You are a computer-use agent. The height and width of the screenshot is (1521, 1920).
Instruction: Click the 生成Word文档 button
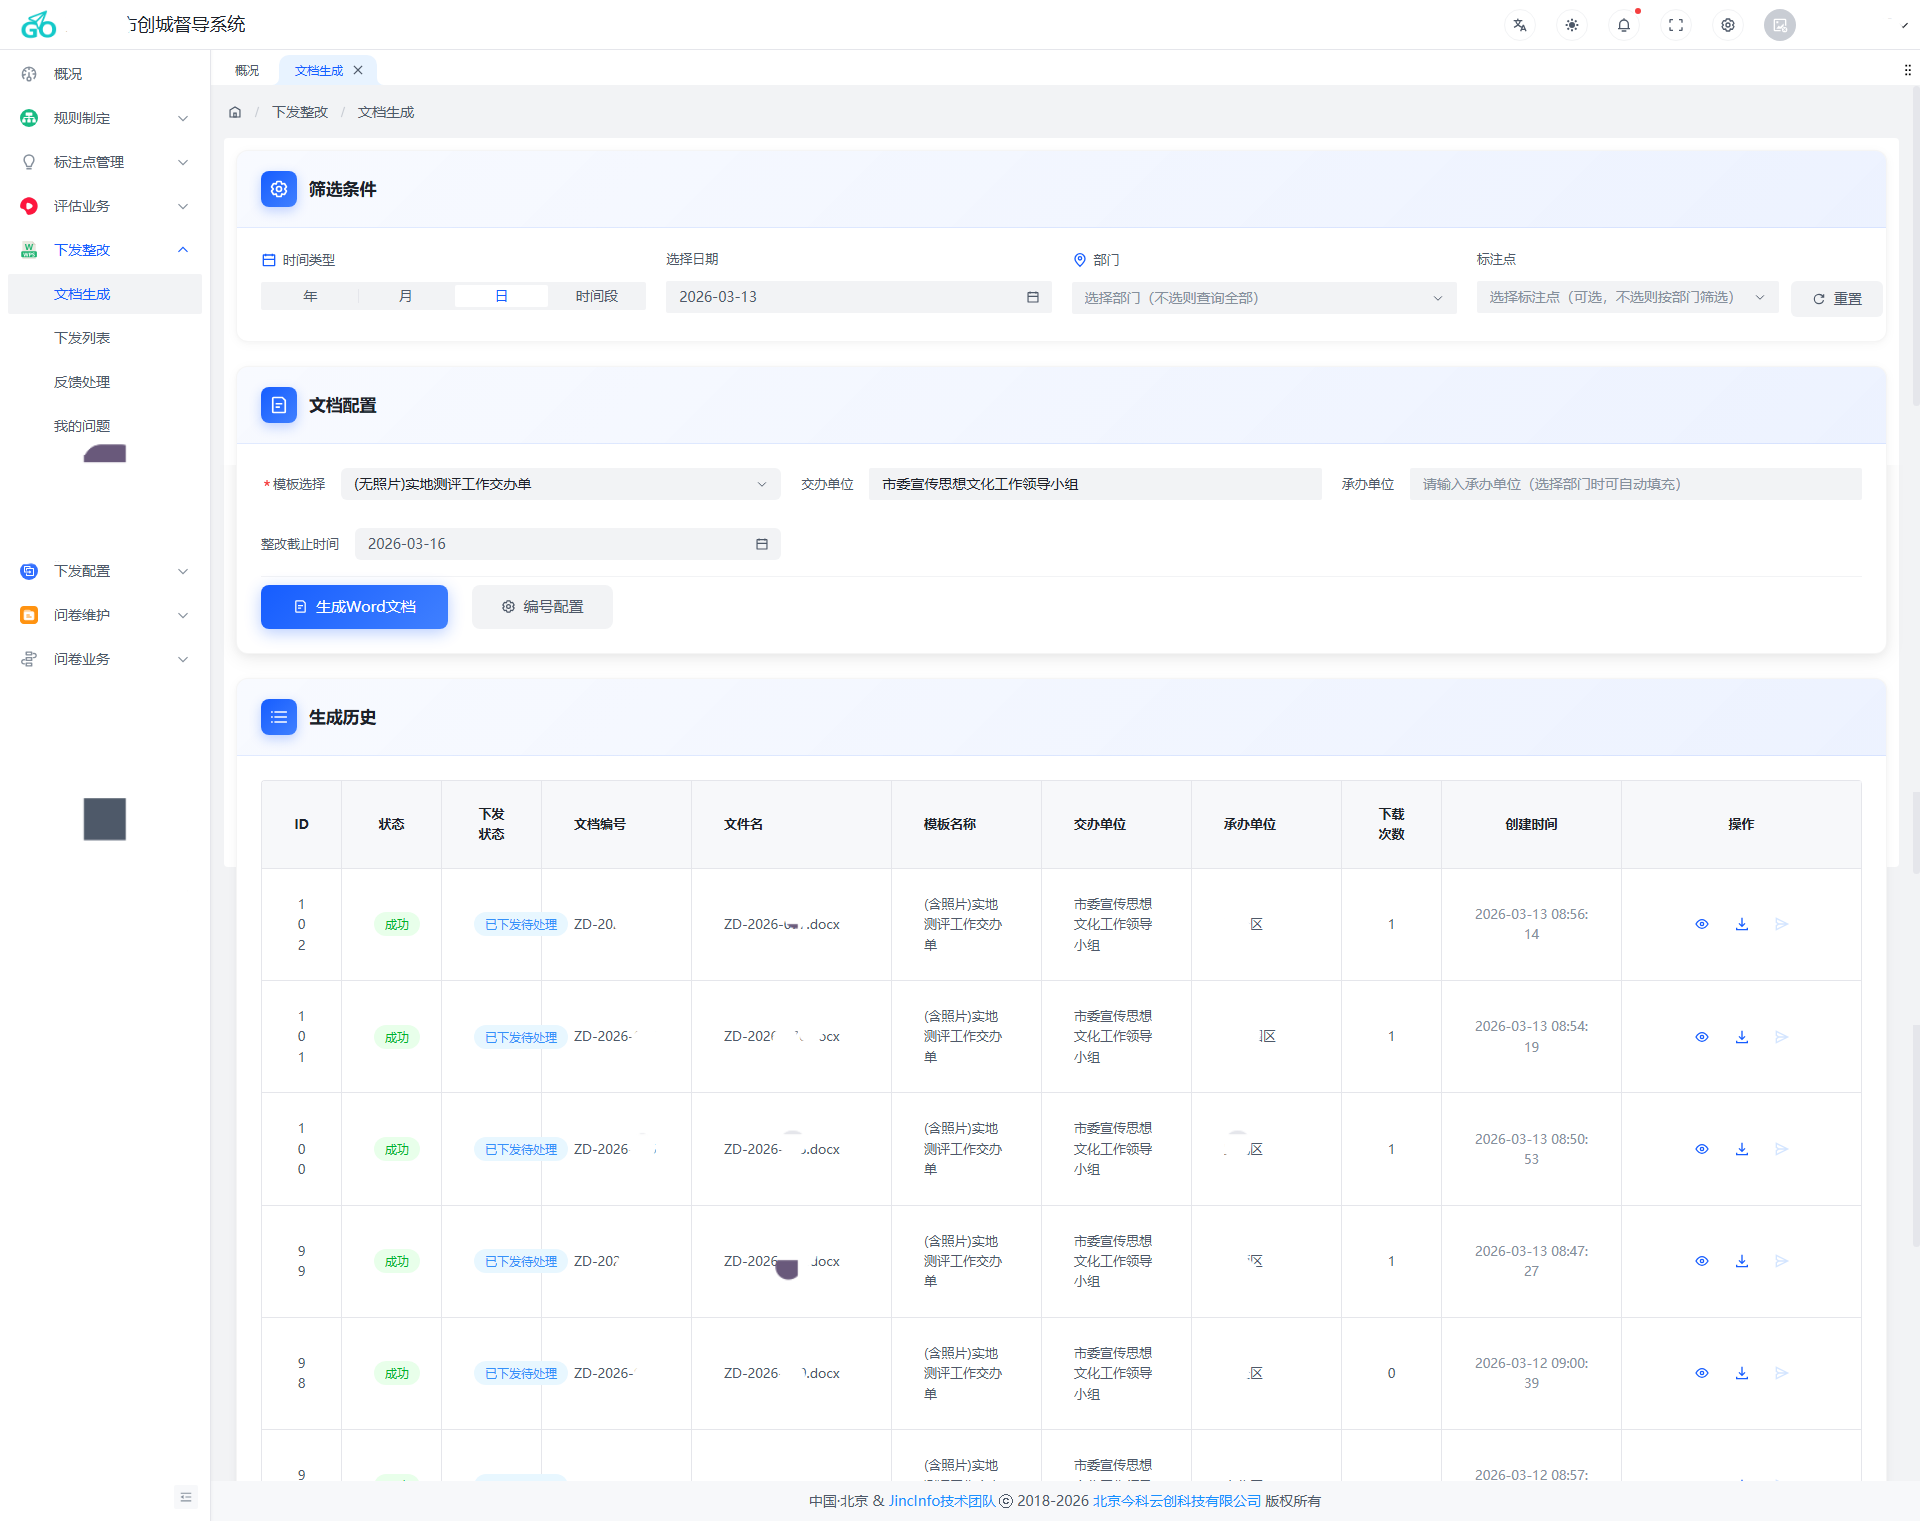(354, 607)
